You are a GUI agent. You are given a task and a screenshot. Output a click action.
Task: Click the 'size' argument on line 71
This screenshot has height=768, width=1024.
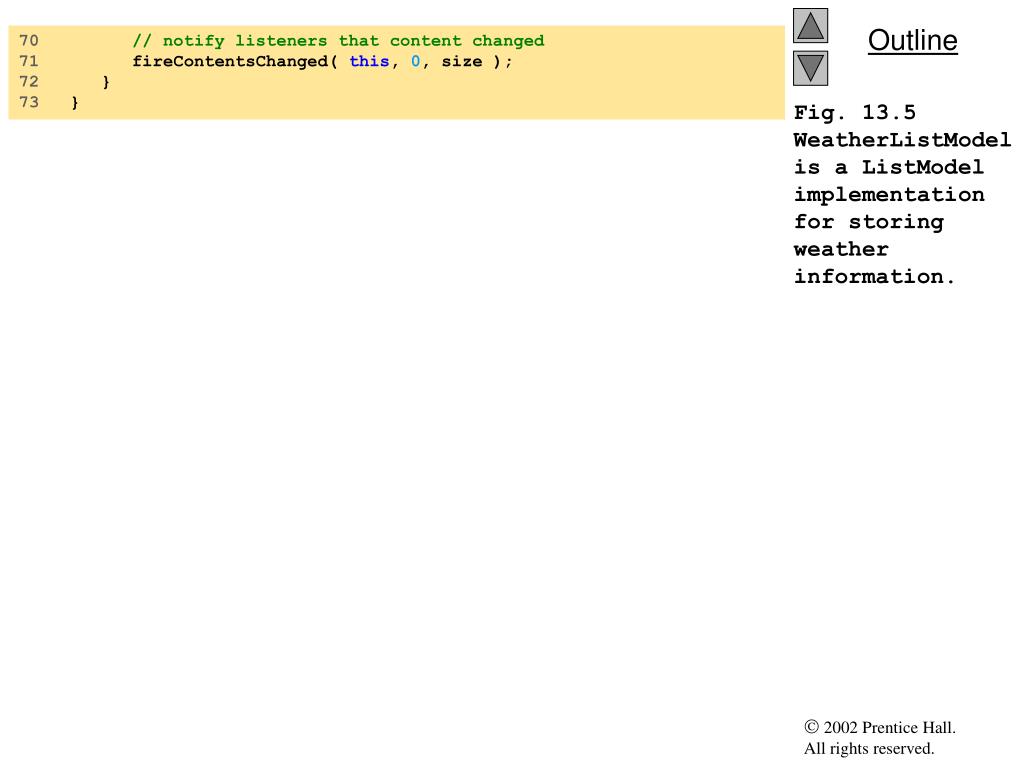(x=462, y=61)
